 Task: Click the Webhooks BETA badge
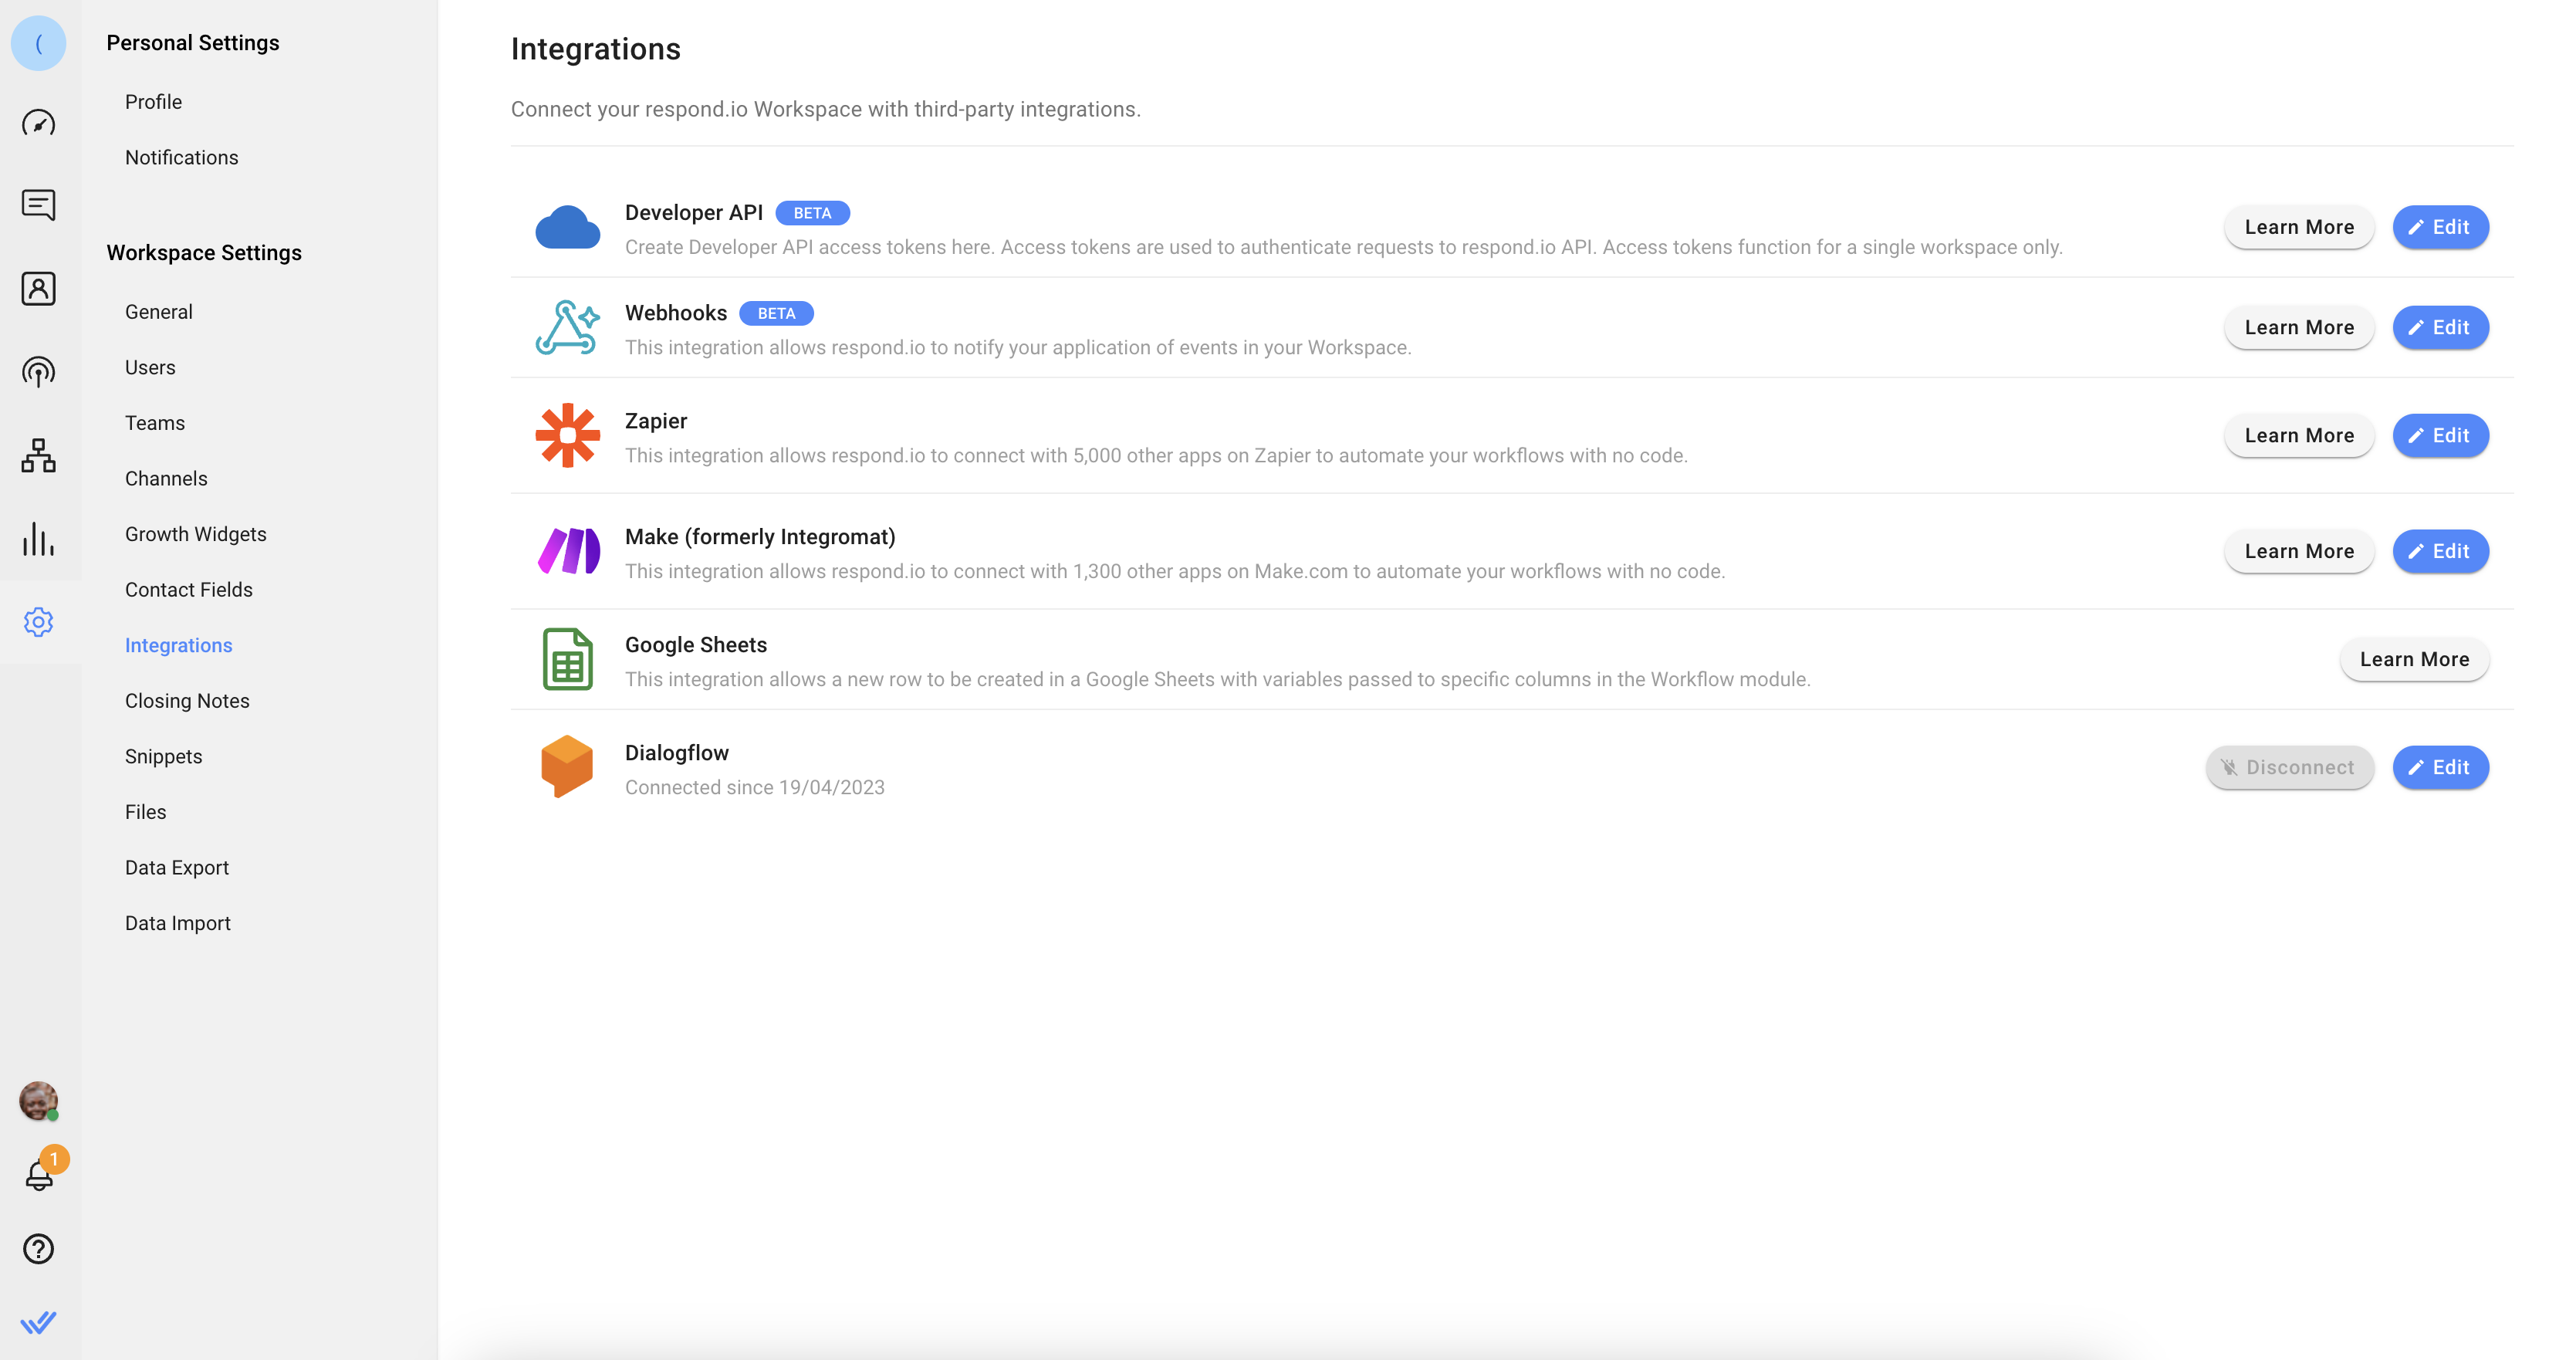(776, 313)
